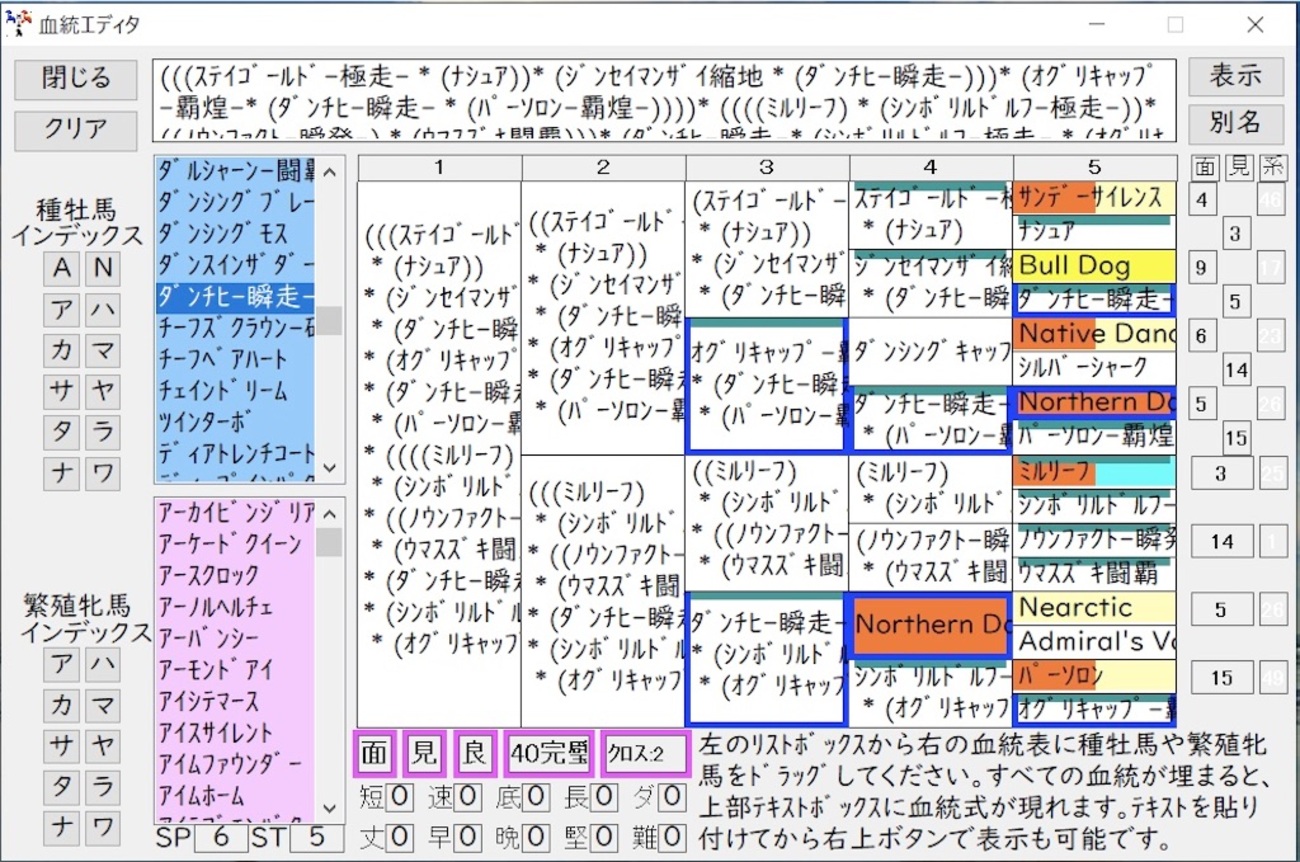1300x862 pixels.
Task: Click the 面 column header top right
Action: (1204, 167)
